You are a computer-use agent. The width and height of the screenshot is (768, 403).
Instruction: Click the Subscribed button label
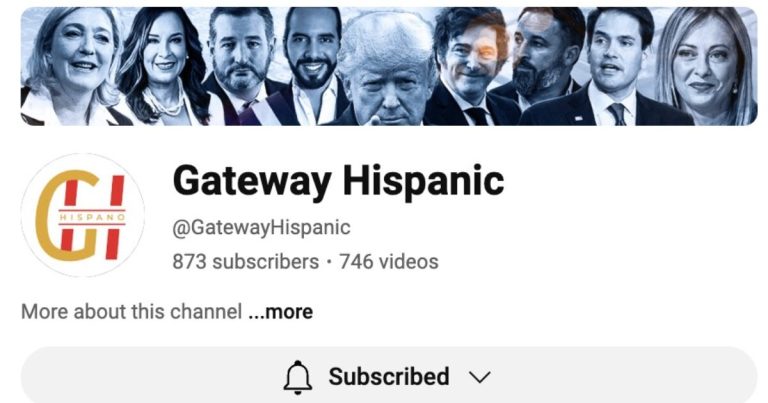[389, 377]
